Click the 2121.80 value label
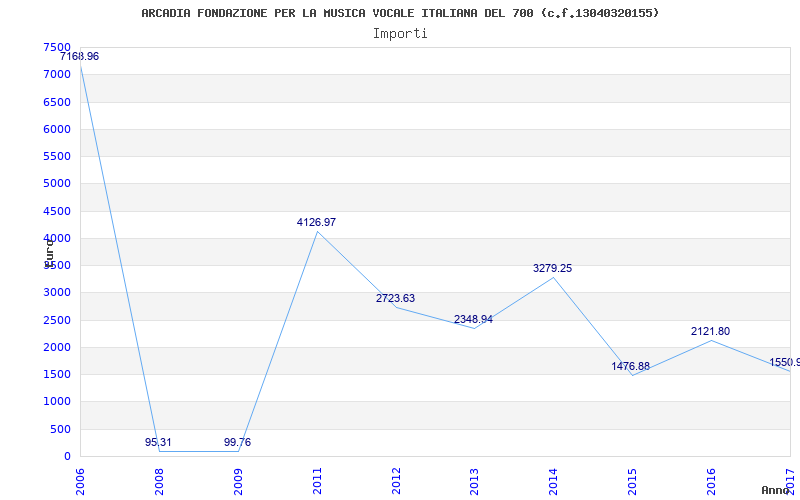The width and height of the screenshot is (800, 500). click(x=710, y=332)
